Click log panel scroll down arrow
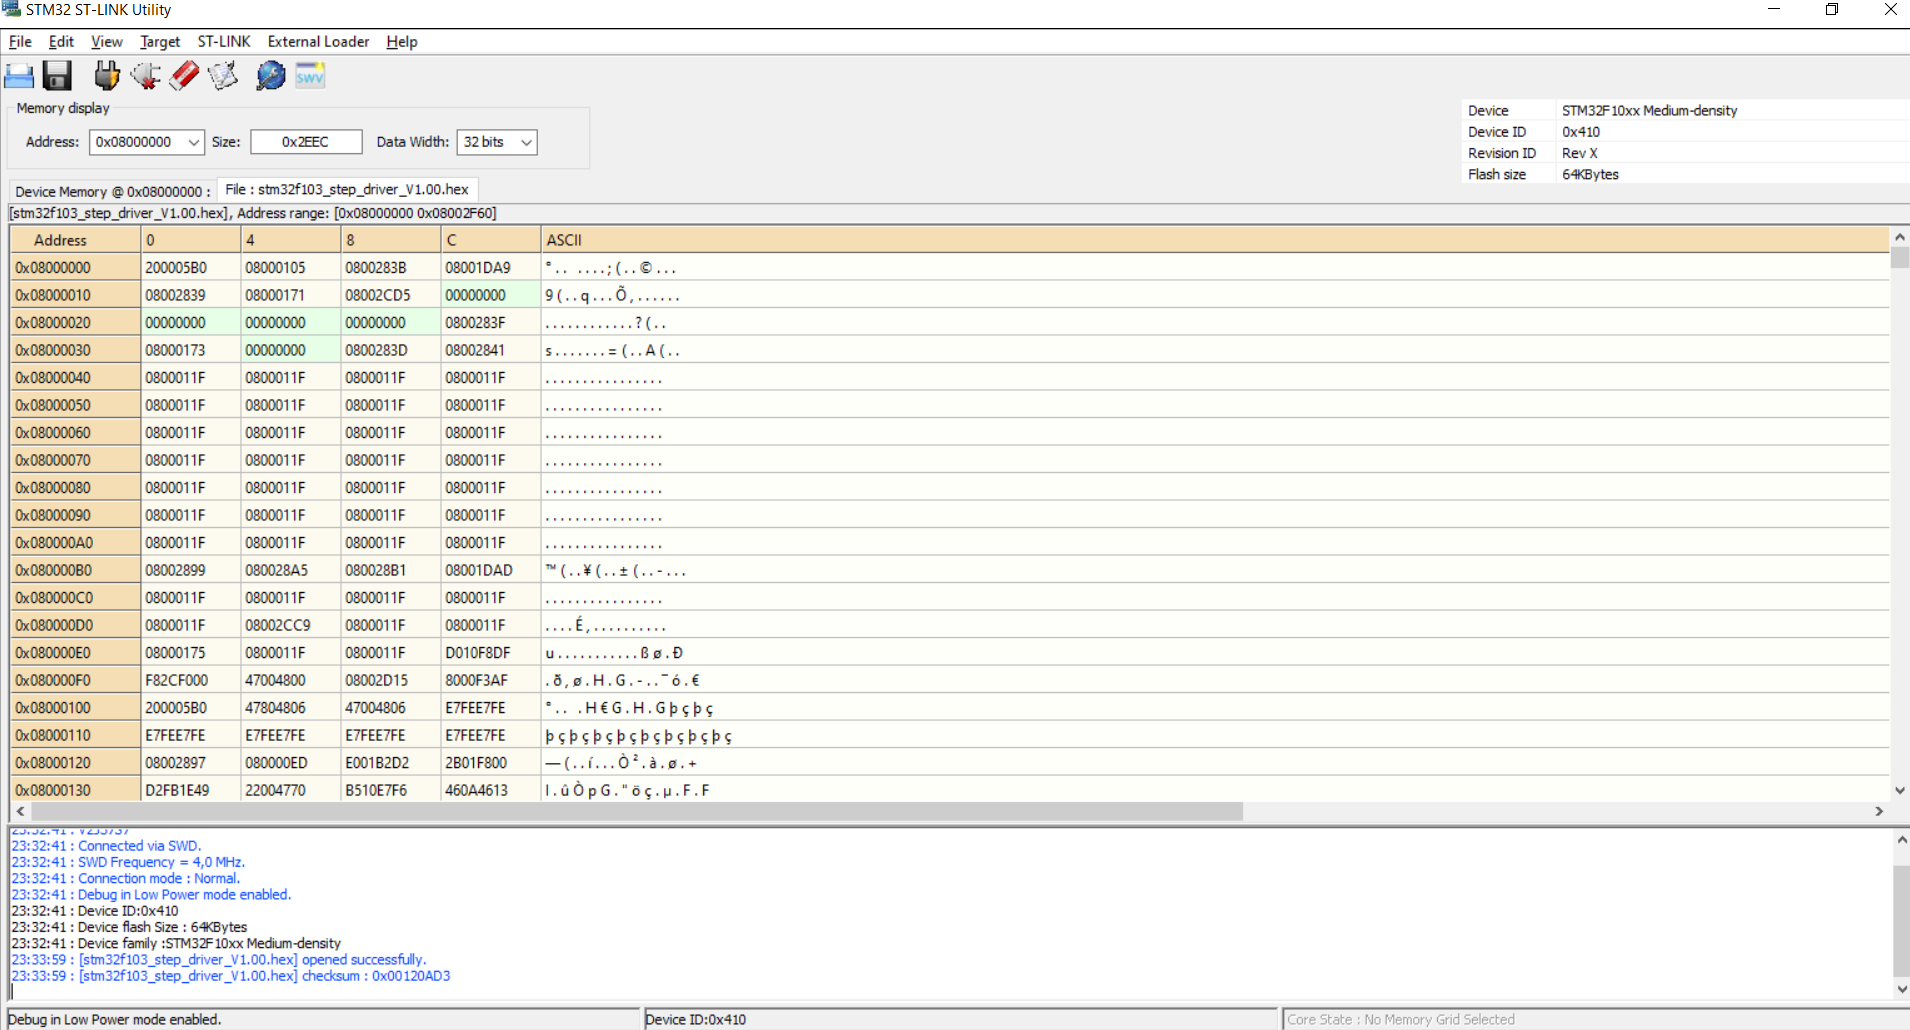 pos(1901,989)
